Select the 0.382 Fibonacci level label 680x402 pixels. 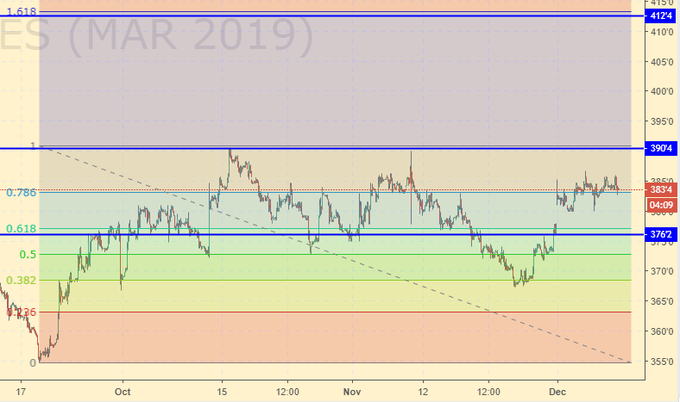(x=20, y=280)
